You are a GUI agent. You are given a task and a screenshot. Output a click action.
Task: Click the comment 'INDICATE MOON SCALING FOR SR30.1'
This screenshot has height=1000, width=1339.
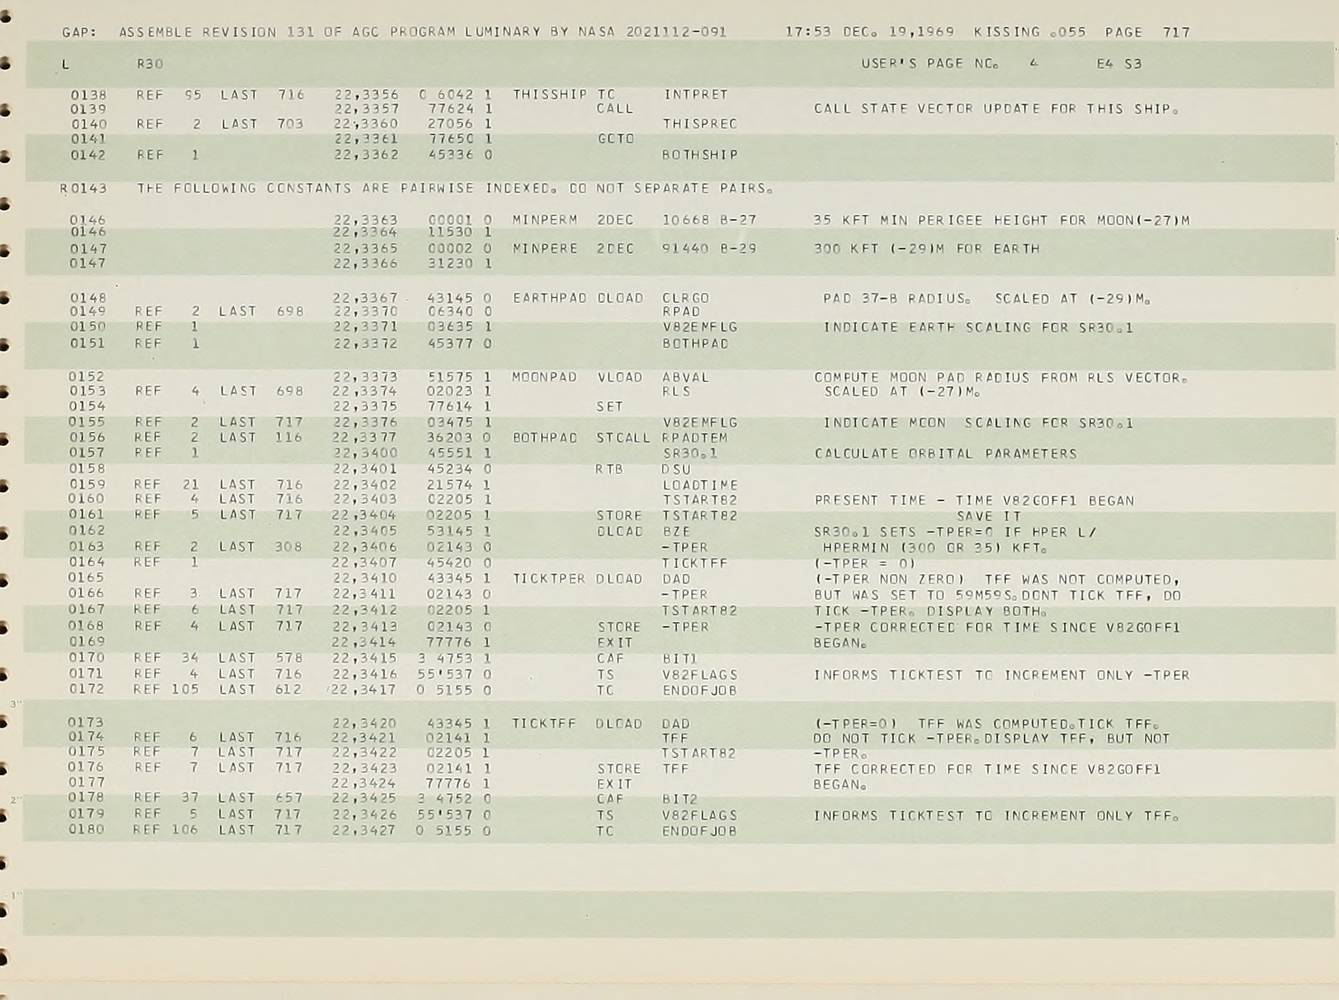(978, 423)
